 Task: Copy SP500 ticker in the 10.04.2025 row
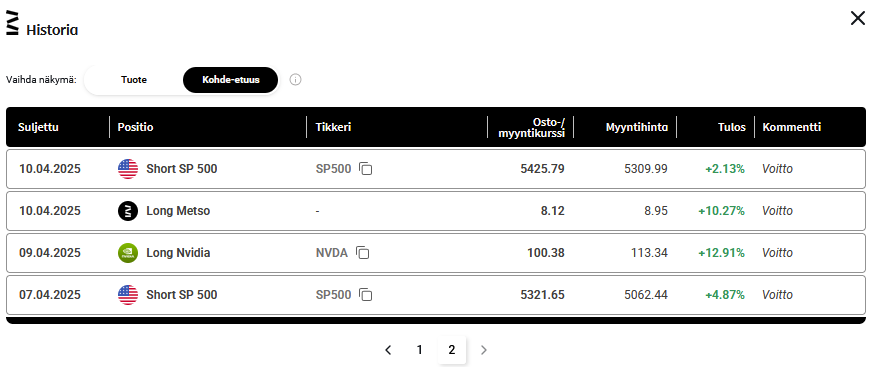tap(365, 169)
